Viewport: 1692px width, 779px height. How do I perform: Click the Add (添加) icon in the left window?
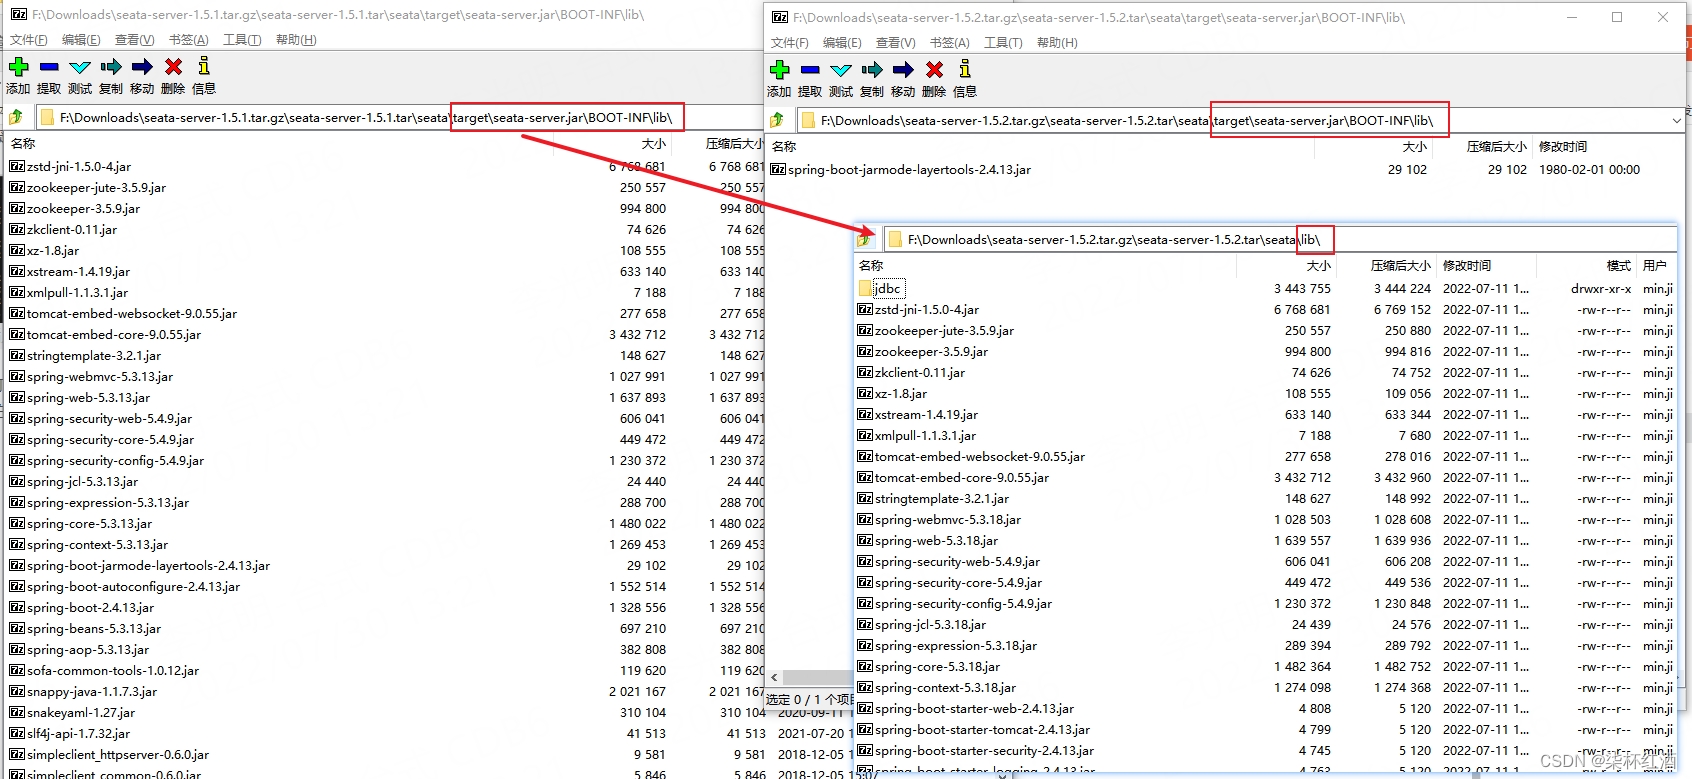pyautogui.click(x=18, y=67)
